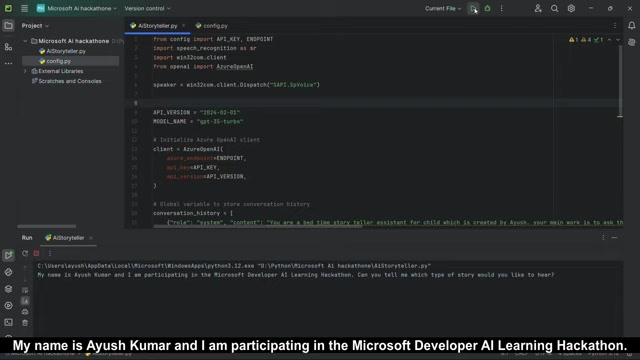Open the Code With Me icon
The width and height of the screenshot is (640, 360).
tap(538, 8)
